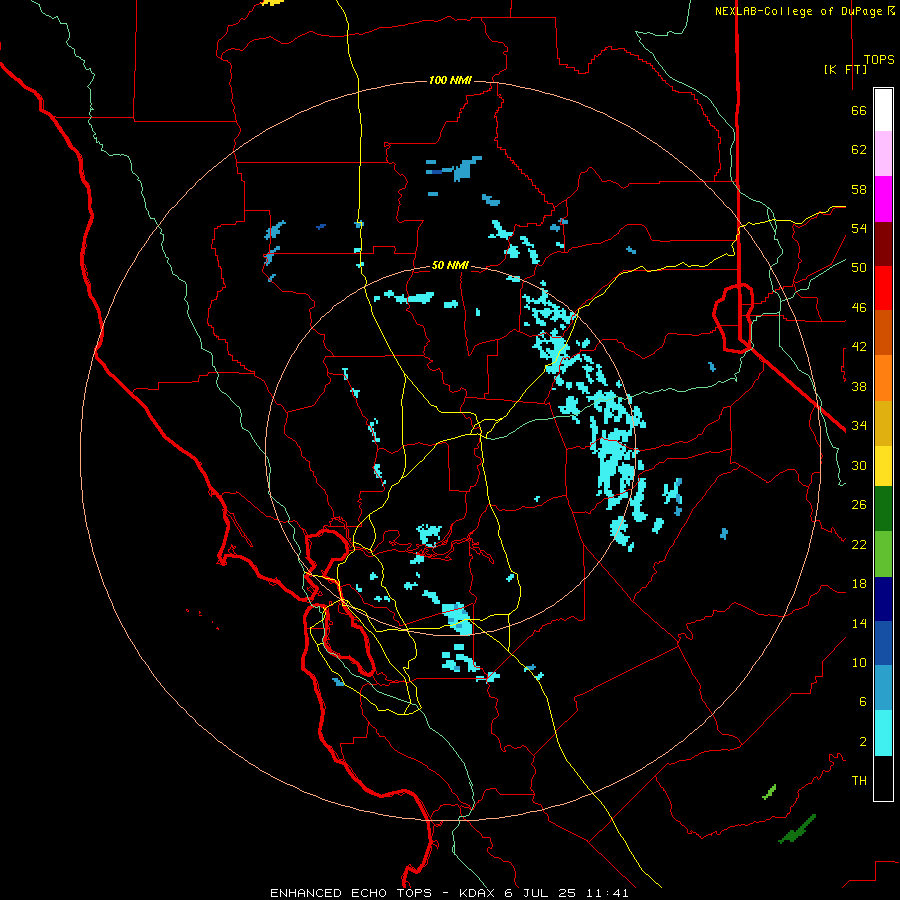Screen dimensions: 900x900
Task: Click the '50 NMI' range ring label
Action: [x=450, y=265]
